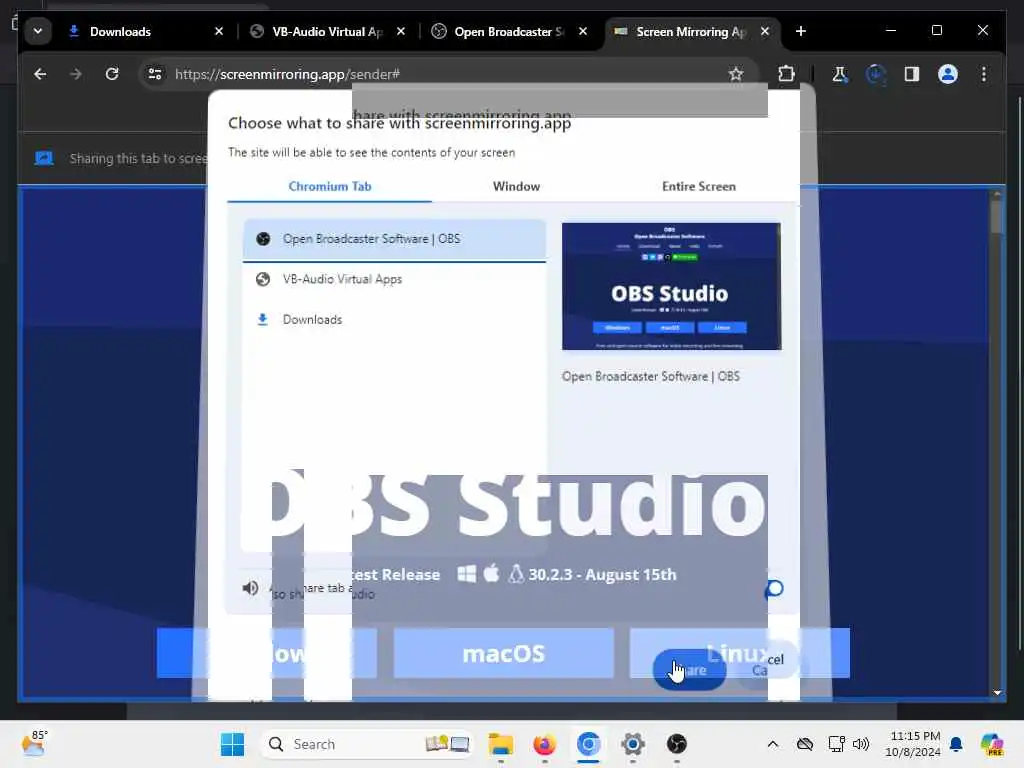Go forward to the next page
Viewport: 1024px width, 768px height.
[x=76, y=74]
